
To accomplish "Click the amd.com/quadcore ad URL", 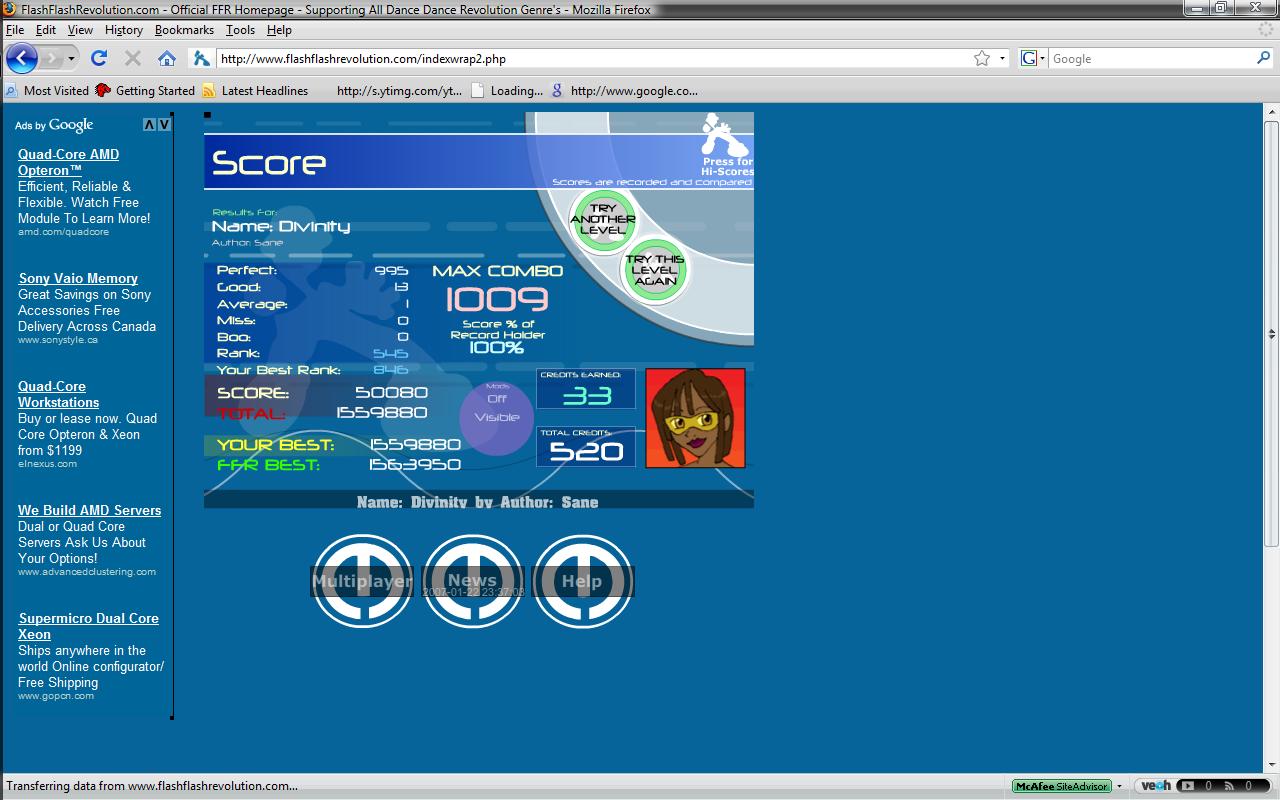I will tap(63, 232).
